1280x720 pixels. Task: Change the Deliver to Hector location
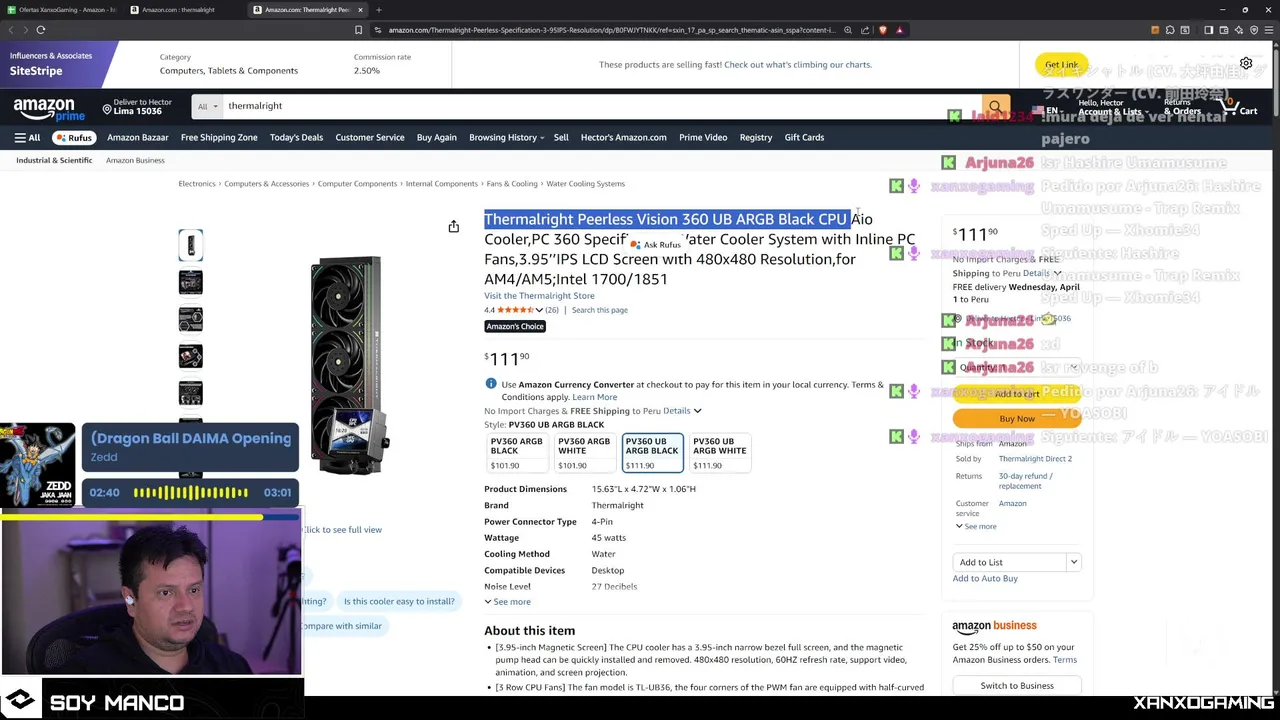click(x=137, y=106)
